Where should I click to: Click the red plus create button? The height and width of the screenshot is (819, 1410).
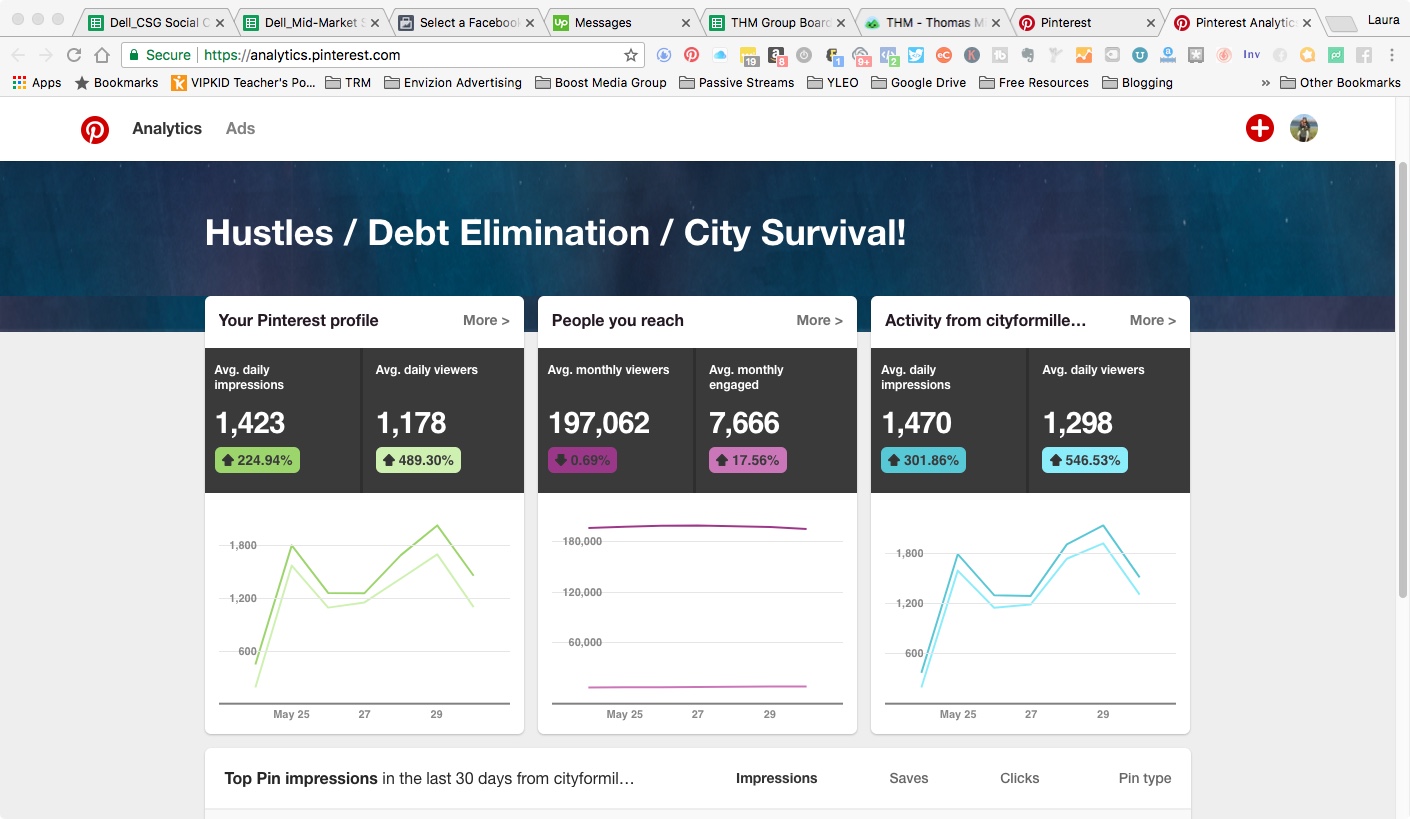[x=1259, y=128]
